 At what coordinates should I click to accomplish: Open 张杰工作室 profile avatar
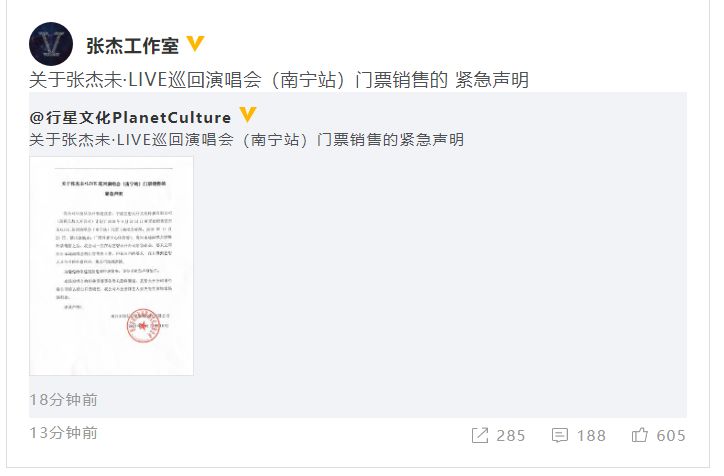[x=51, y=44]
